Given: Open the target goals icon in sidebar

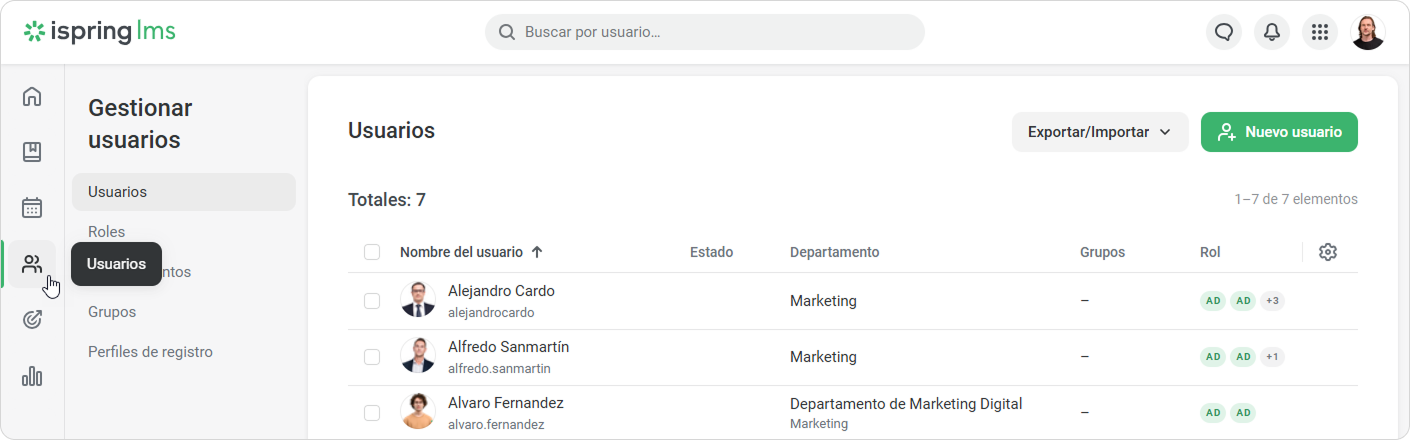Looking at the screenshot, I should (x=32, y=320).
